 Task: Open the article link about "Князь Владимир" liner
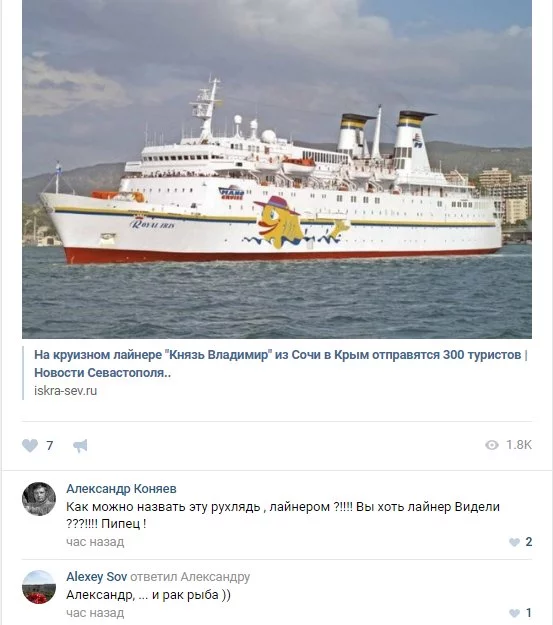click(x=281, y=364)
